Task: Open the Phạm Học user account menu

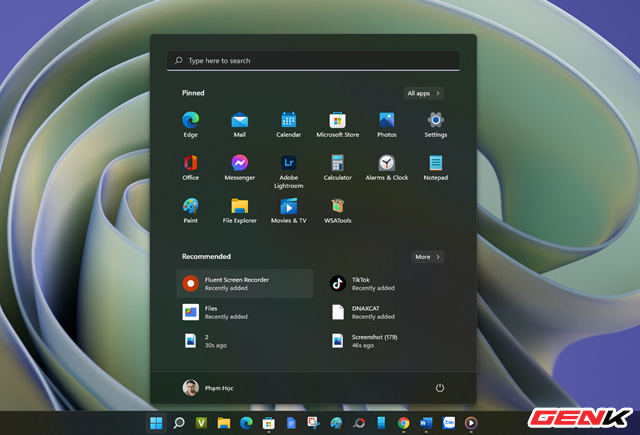Action: pyautogui.click(x=208, y=388)
